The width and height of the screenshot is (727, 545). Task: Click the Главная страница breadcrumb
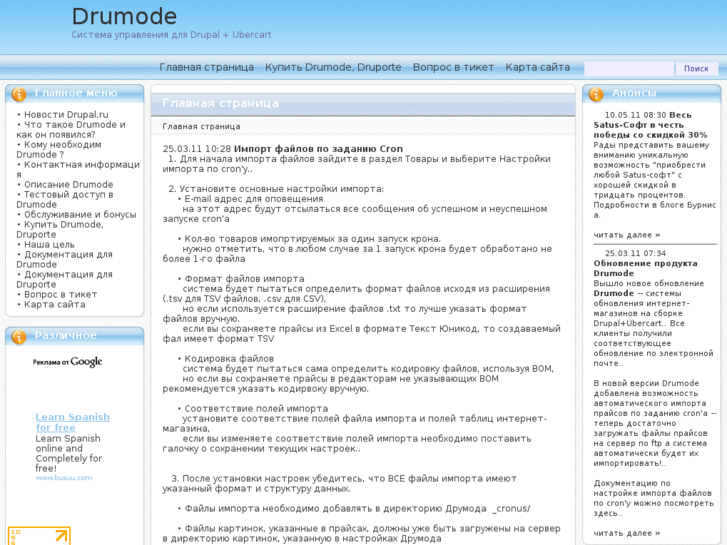(x=201, y=126)
